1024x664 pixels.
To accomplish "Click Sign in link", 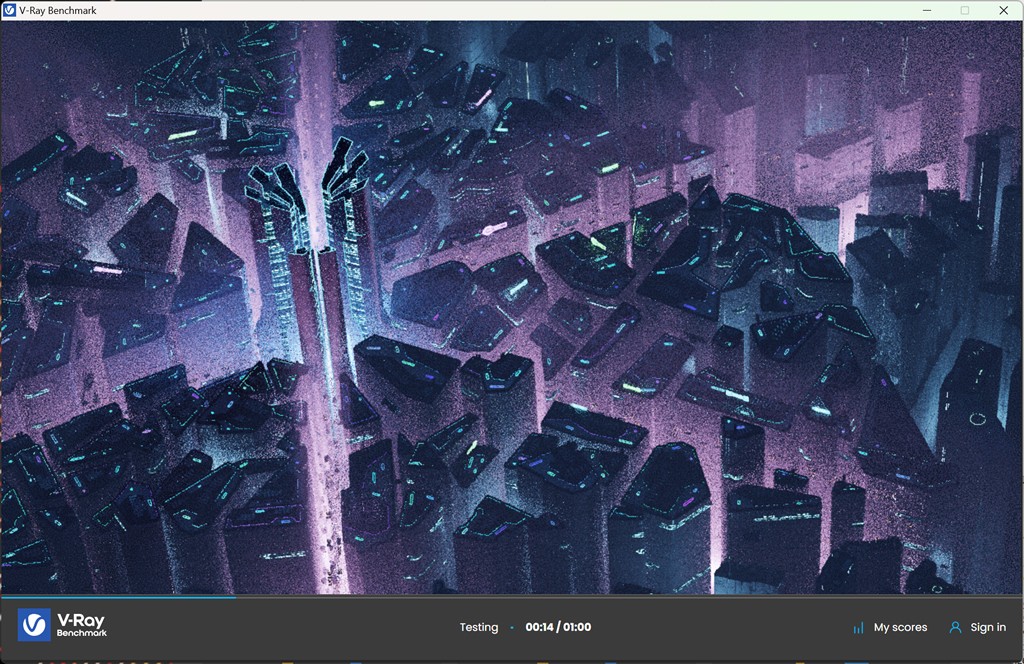I will click(987, 627).
